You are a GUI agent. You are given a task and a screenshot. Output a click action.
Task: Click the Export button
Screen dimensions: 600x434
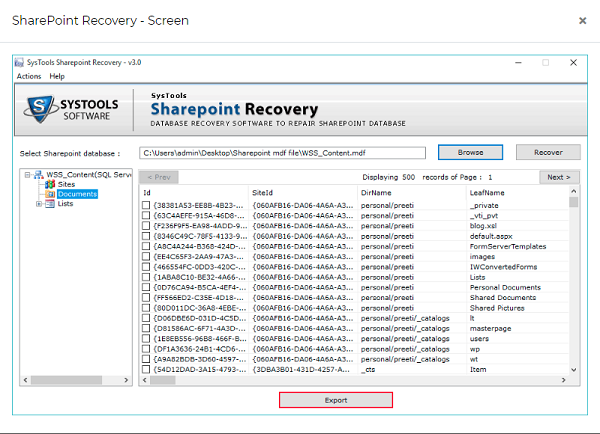[335, 400]
